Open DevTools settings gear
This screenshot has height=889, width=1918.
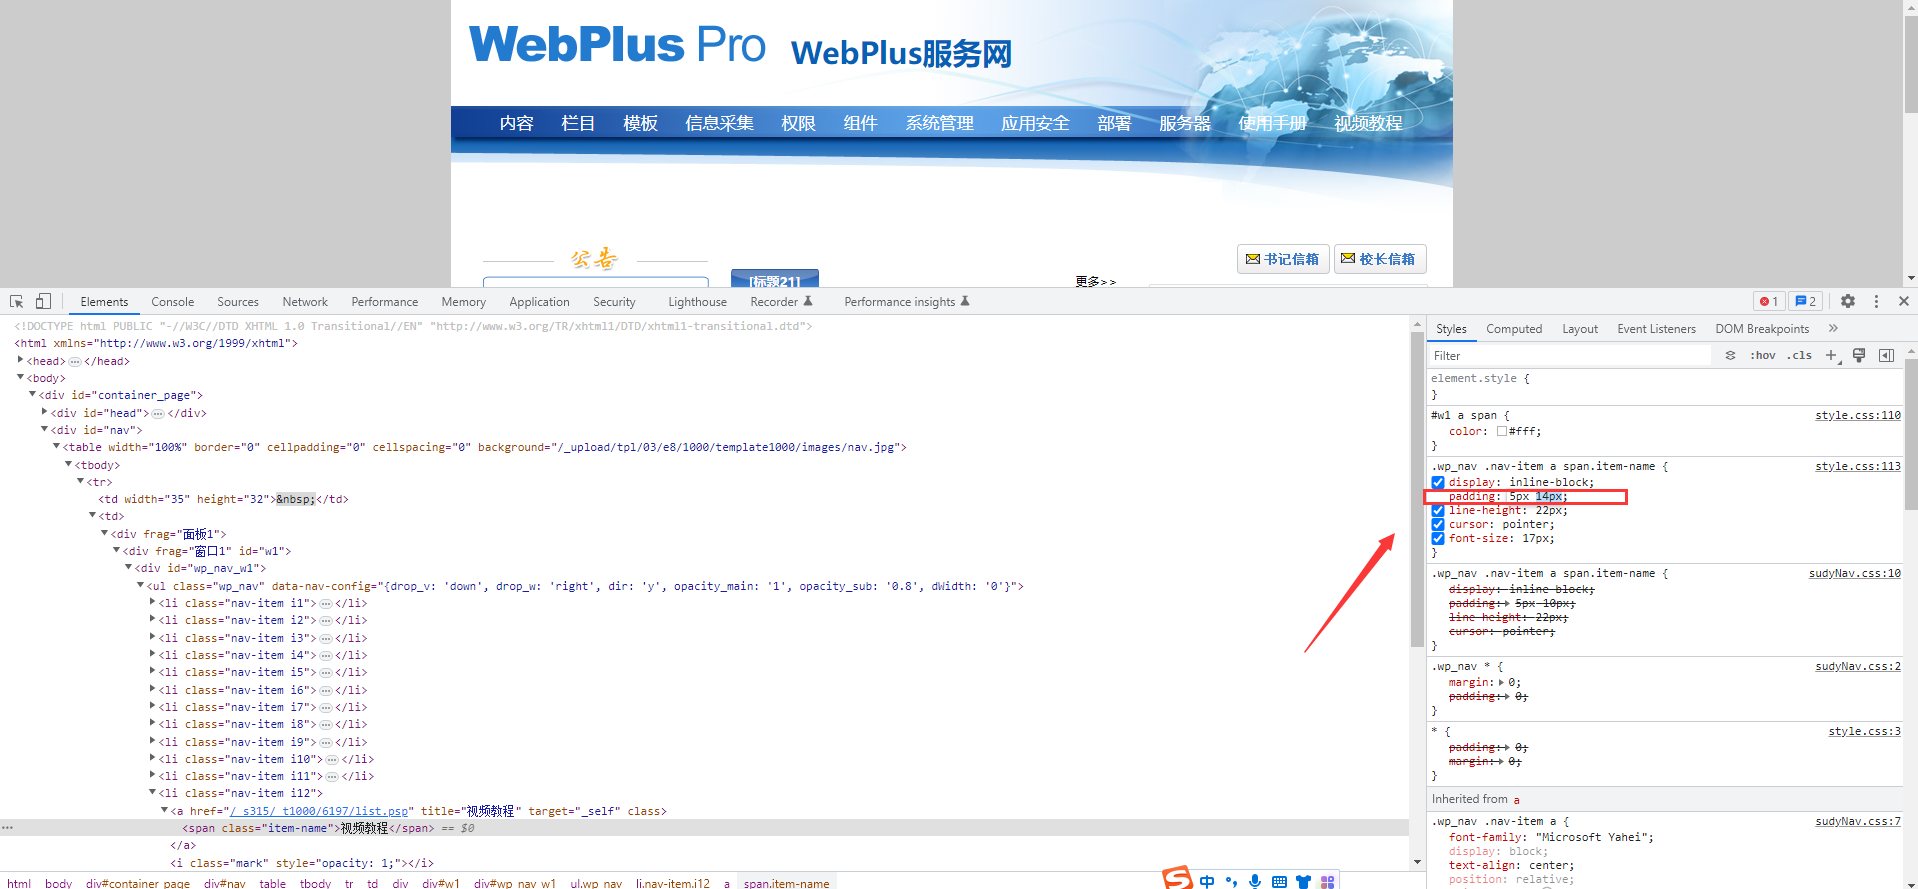pos(1848,301)
